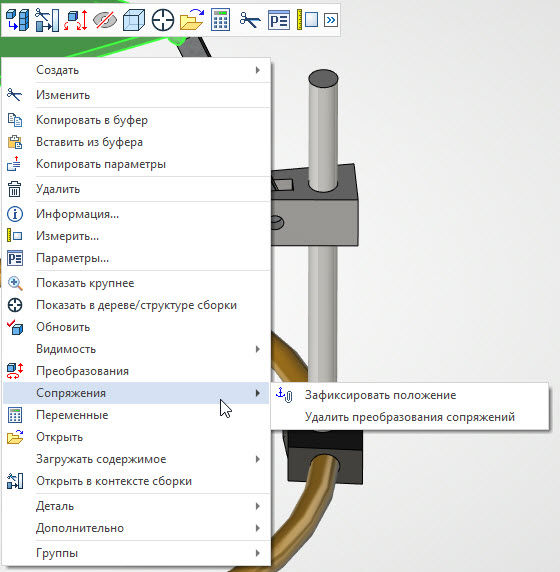The height and width of the screenshot is (572, 560).
Task: Select Удалить преобразования сопряжений
Action: pos(410,417)
